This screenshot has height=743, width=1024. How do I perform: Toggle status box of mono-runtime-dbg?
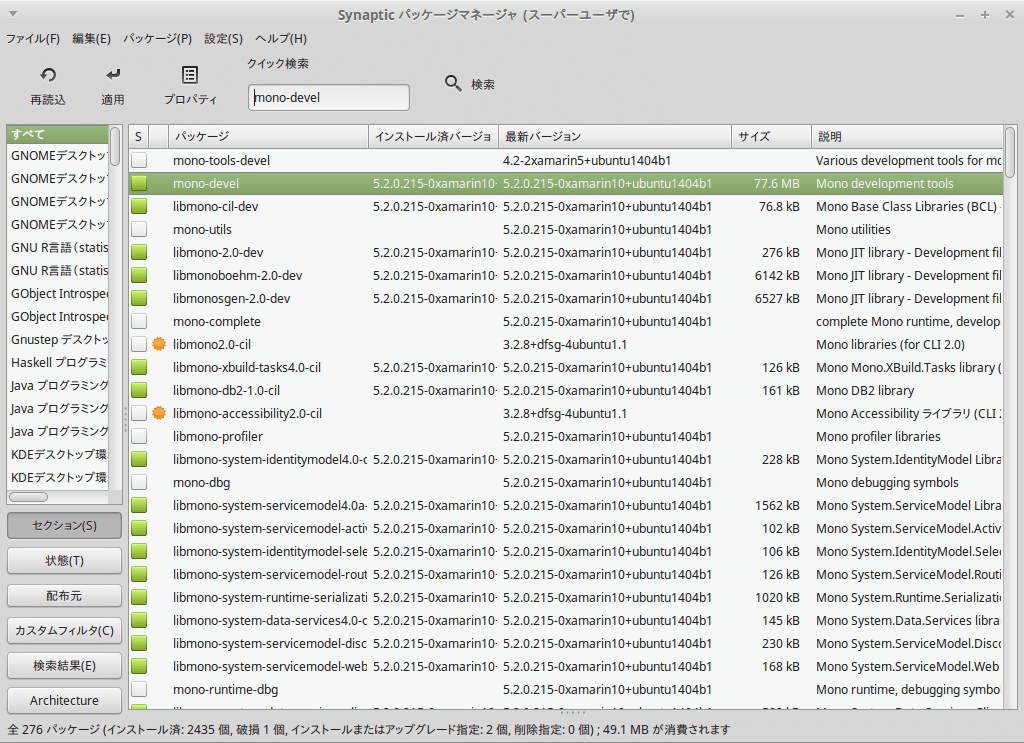pos(138,689)
